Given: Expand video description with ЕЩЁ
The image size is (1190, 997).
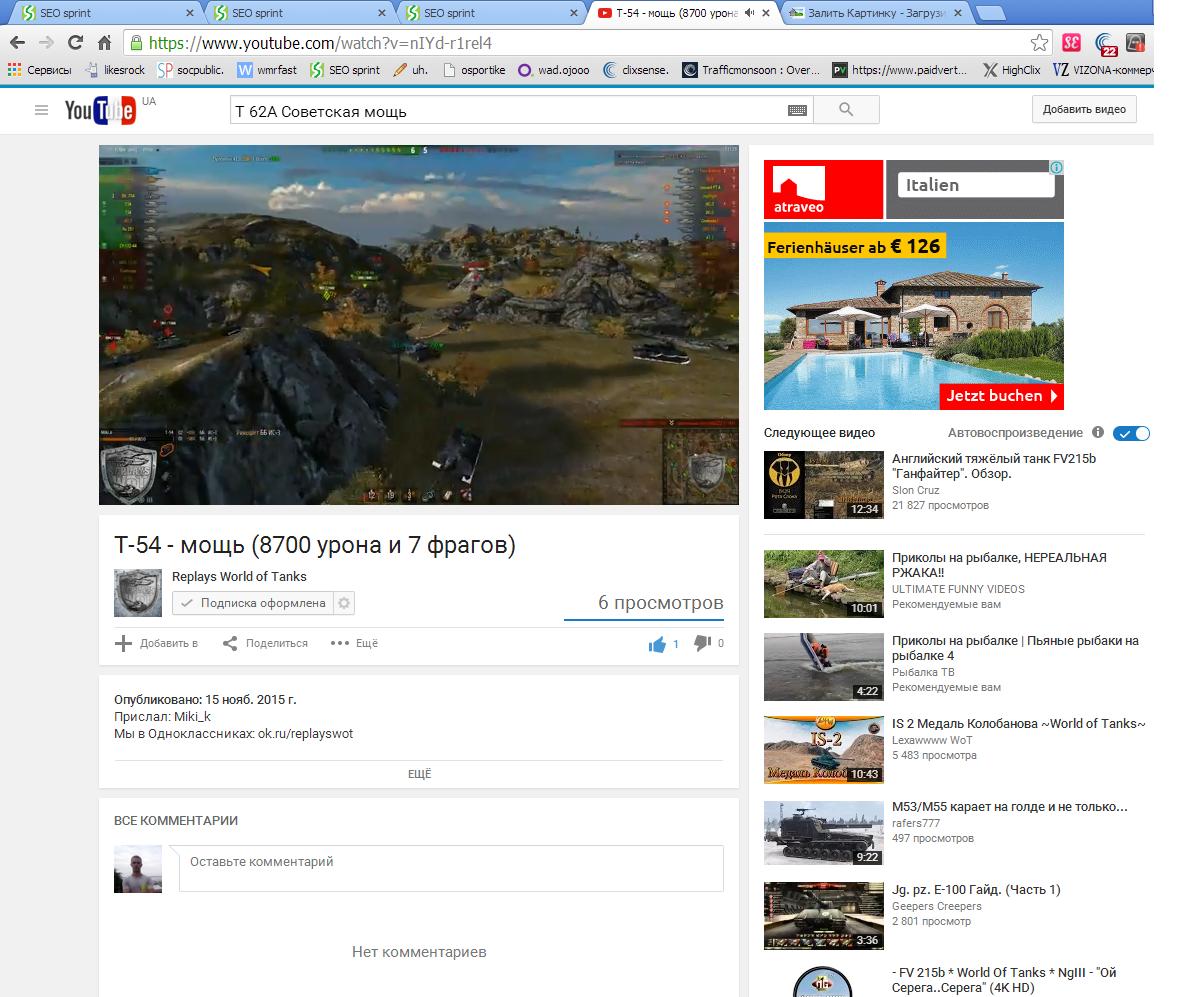Looking at the screenshot, I should (419, 774).
